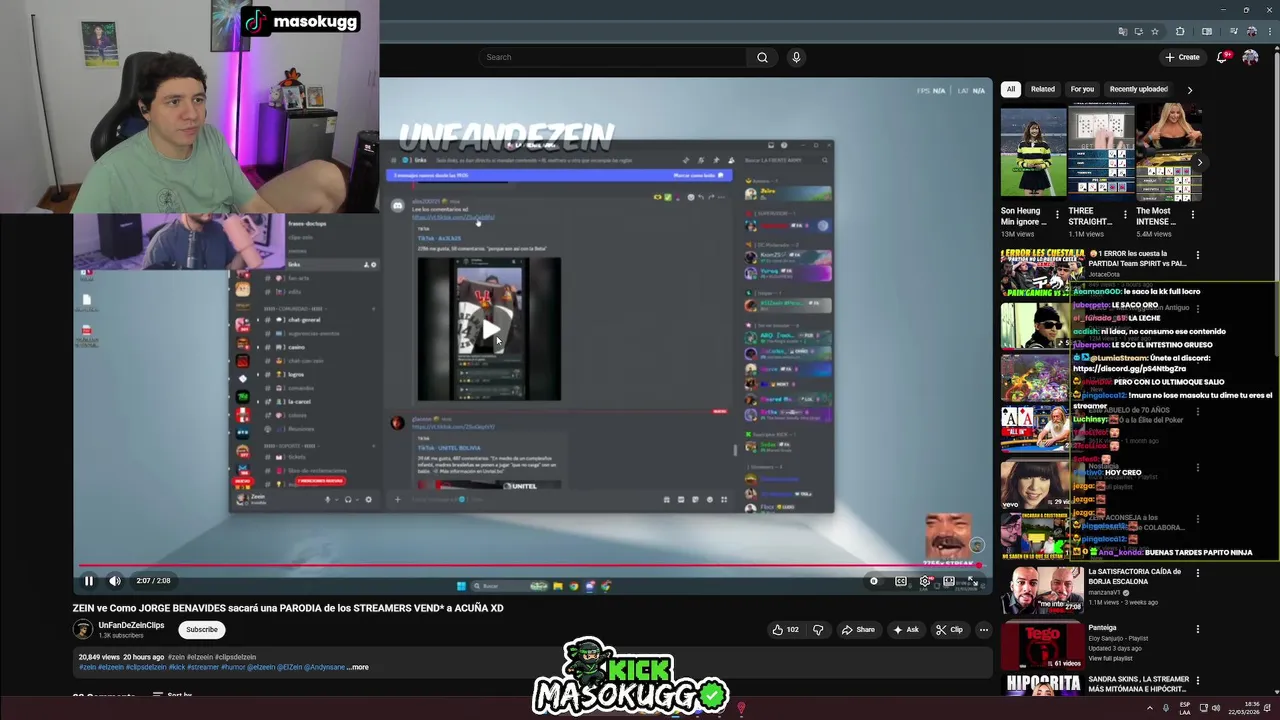The image size is (1280, 720).
Task: Create a Clip of the video
Action: (x=949, y=630)
